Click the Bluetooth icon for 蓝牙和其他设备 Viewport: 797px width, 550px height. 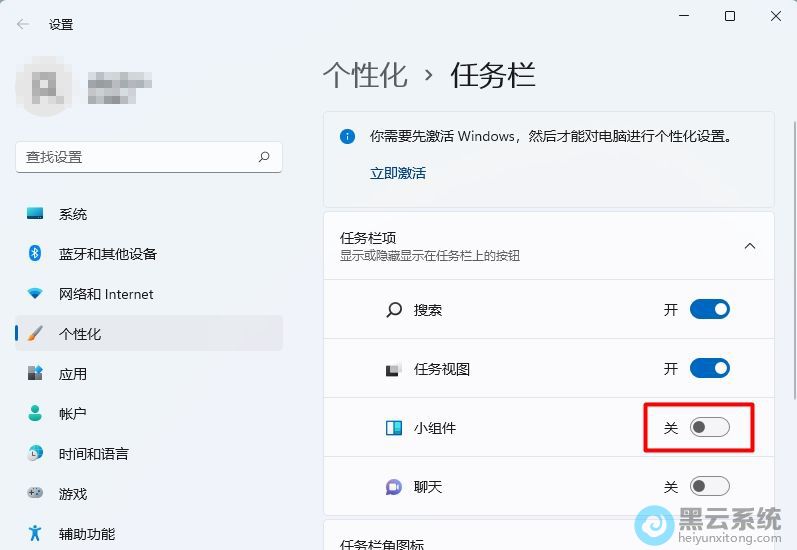coord(36,254)
